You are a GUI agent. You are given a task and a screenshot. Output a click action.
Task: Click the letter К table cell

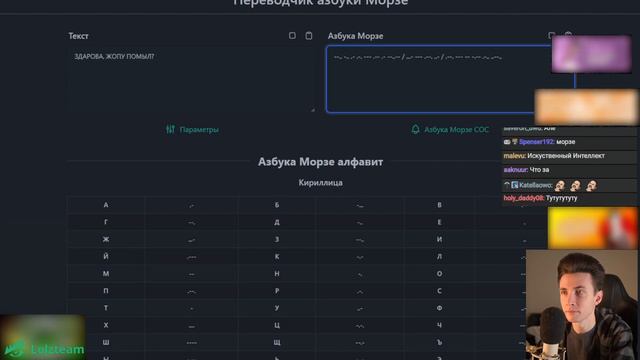277,256
